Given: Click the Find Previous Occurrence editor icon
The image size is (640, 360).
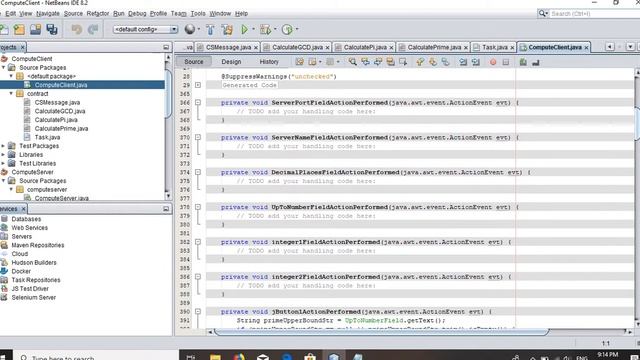Looking at the screenshot, I should 365,62.
